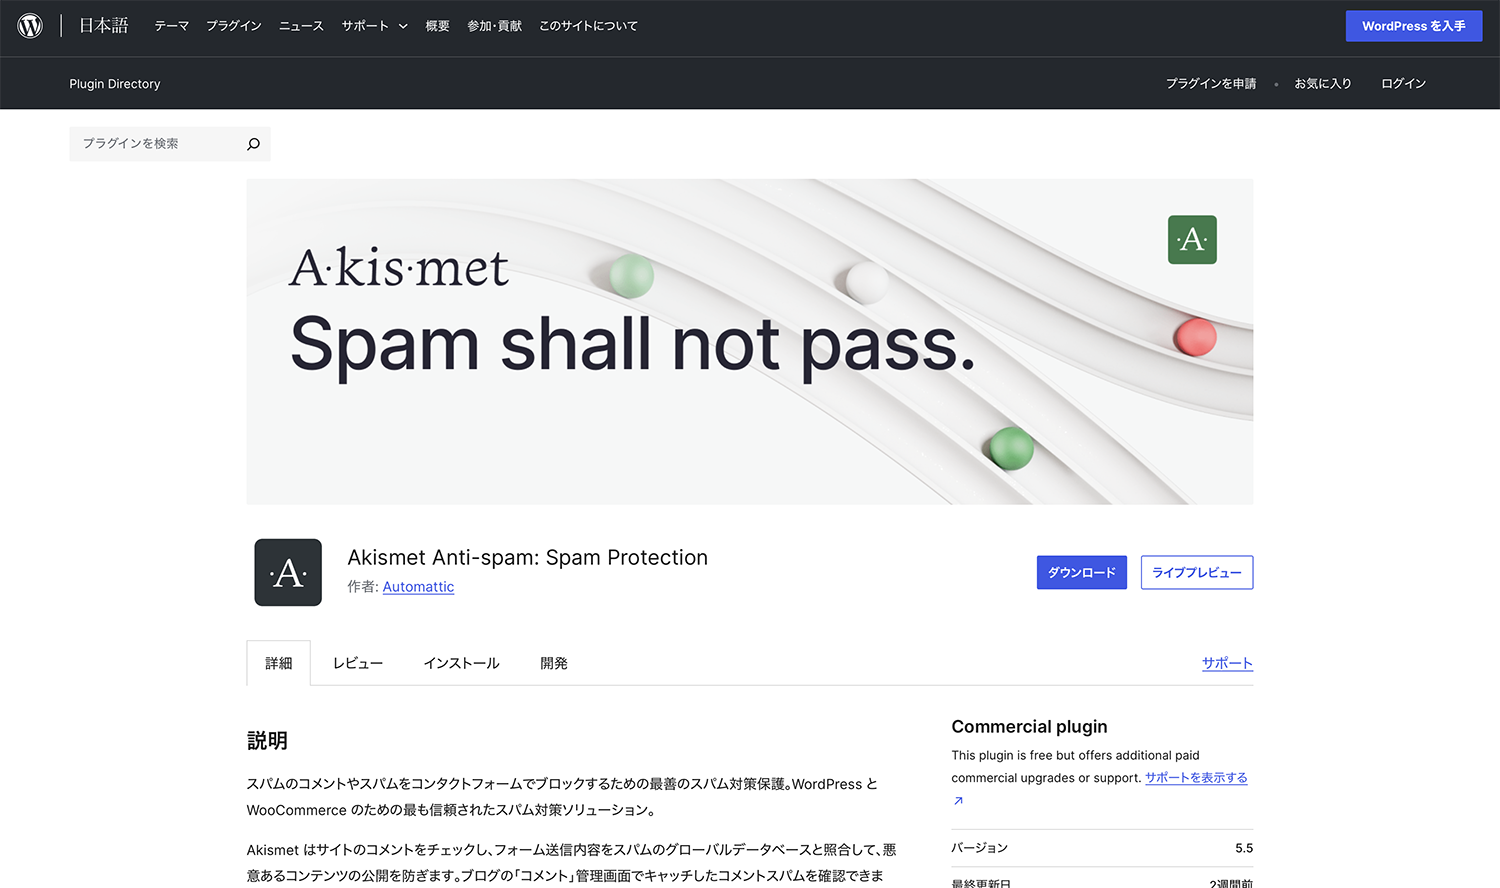Open the テーマ menu item
This screenshot has height=888, width=1500.
[171, 26]
